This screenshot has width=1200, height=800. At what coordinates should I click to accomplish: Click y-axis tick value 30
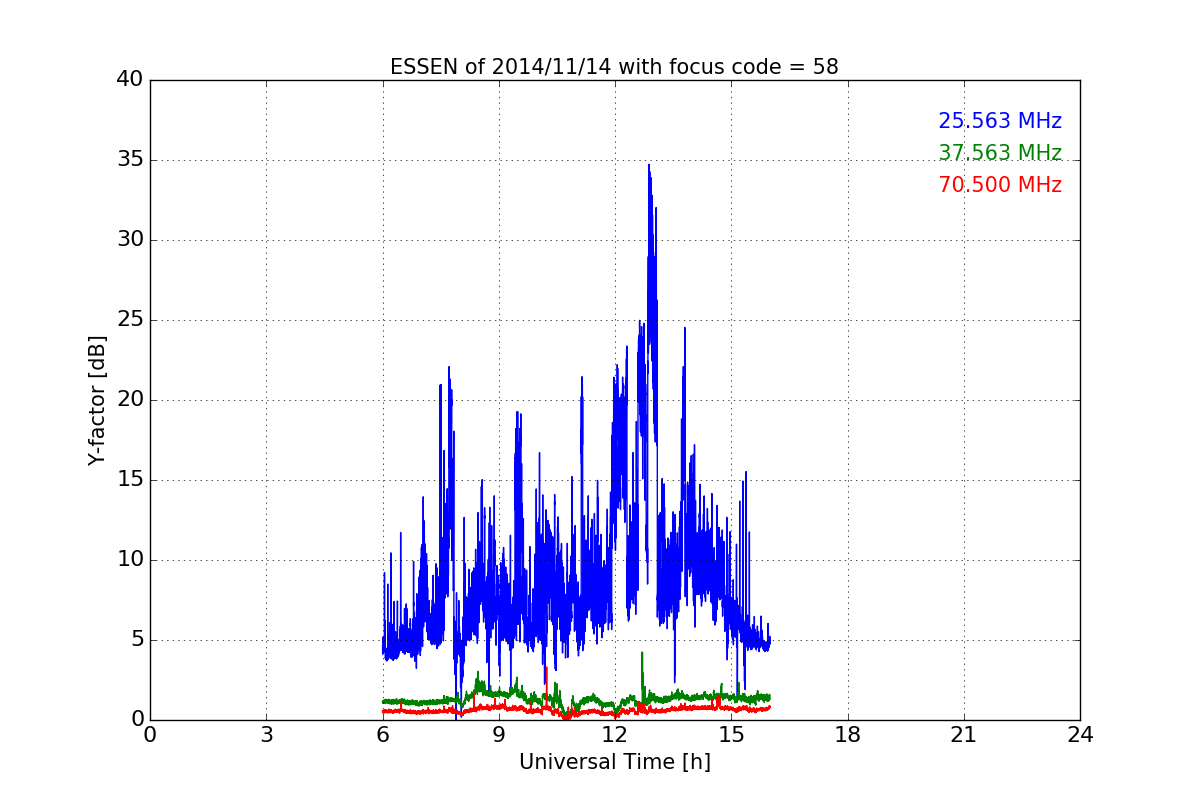tap(130, 240)
